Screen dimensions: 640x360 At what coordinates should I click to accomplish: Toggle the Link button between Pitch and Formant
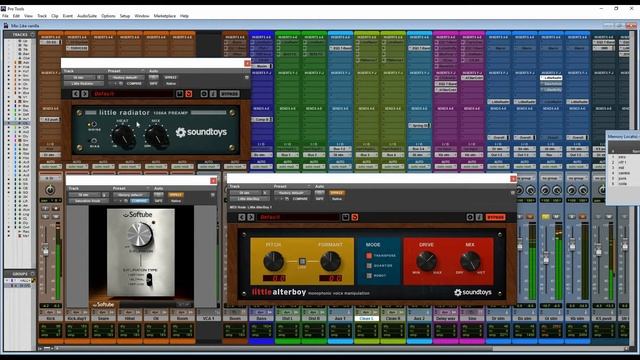(x=302, y=262)
